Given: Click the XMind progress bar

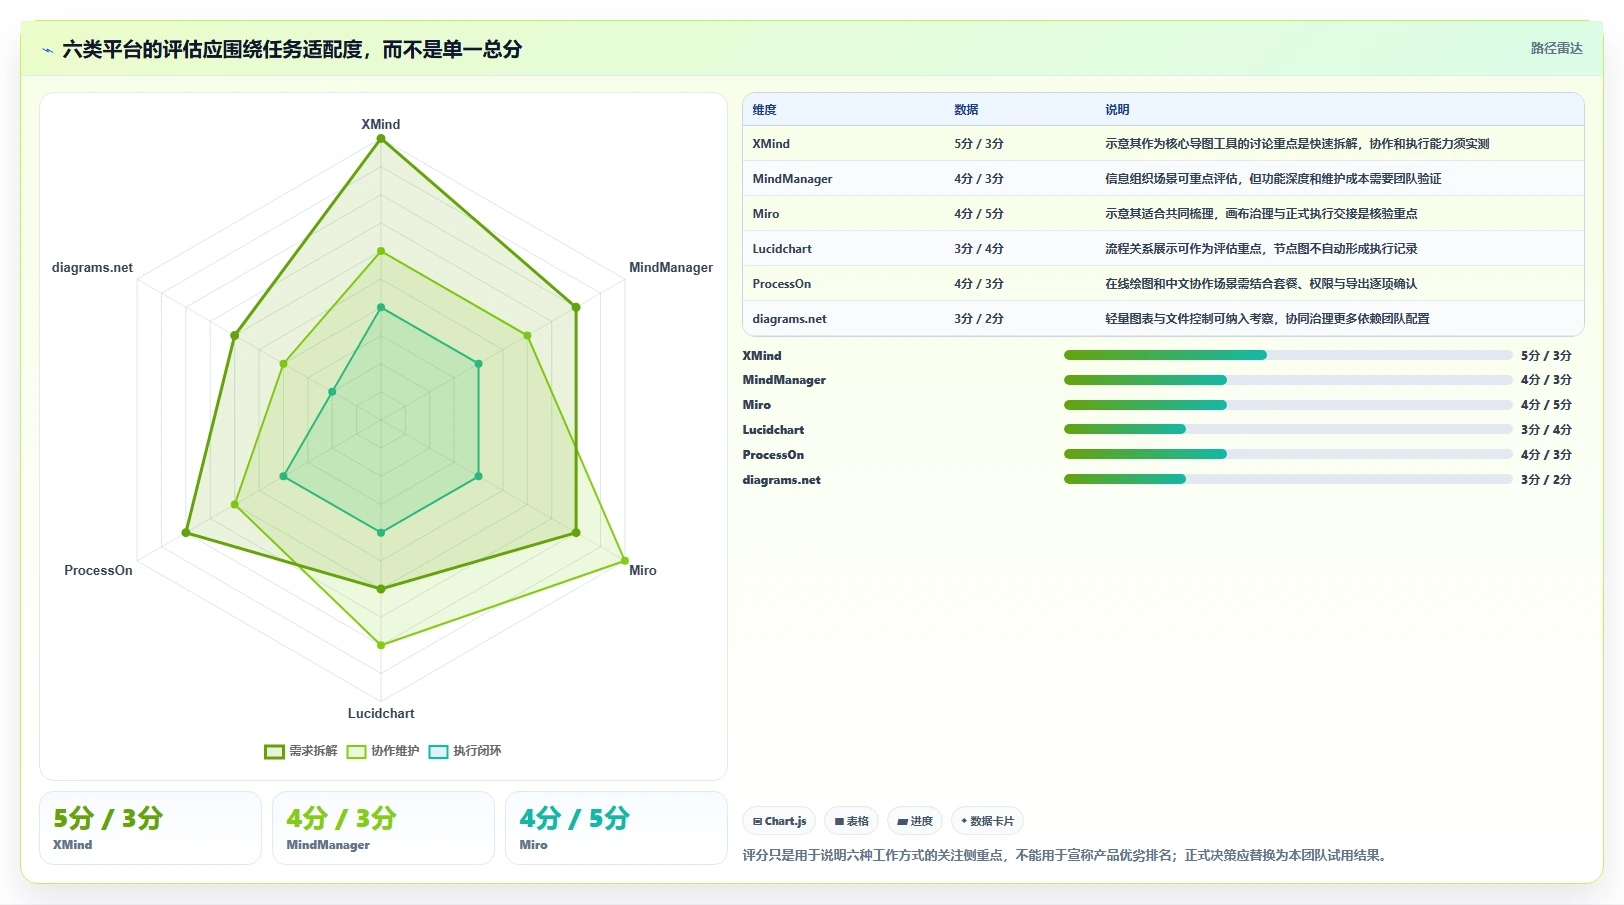Looking at the screenshot, I should (1288, 355).
